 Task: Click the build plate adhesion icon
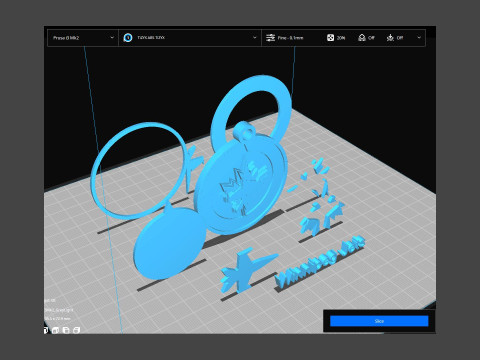[390, 38]
